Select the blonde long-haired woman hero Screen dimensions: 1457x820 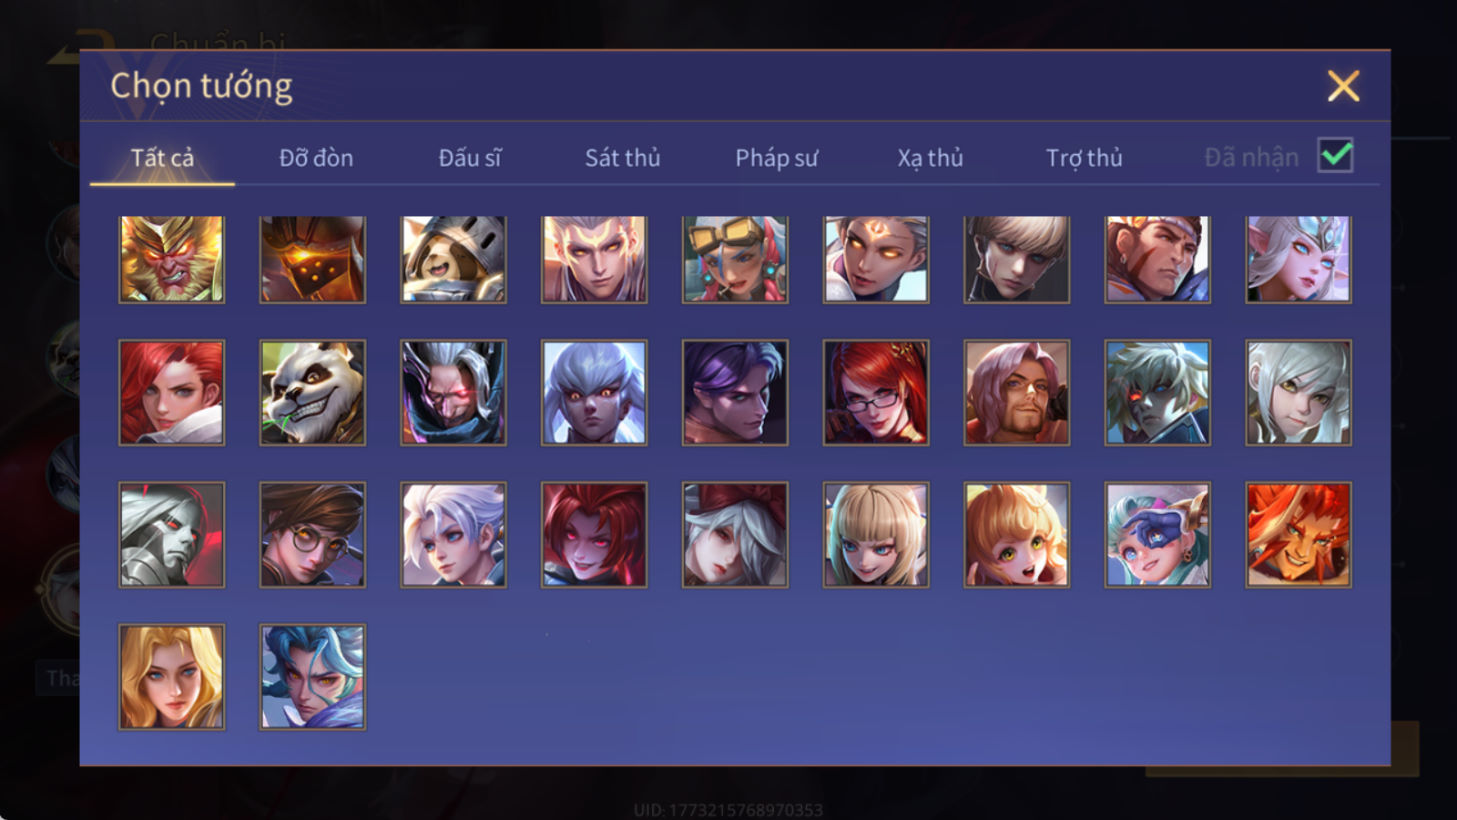pos(171,677)
